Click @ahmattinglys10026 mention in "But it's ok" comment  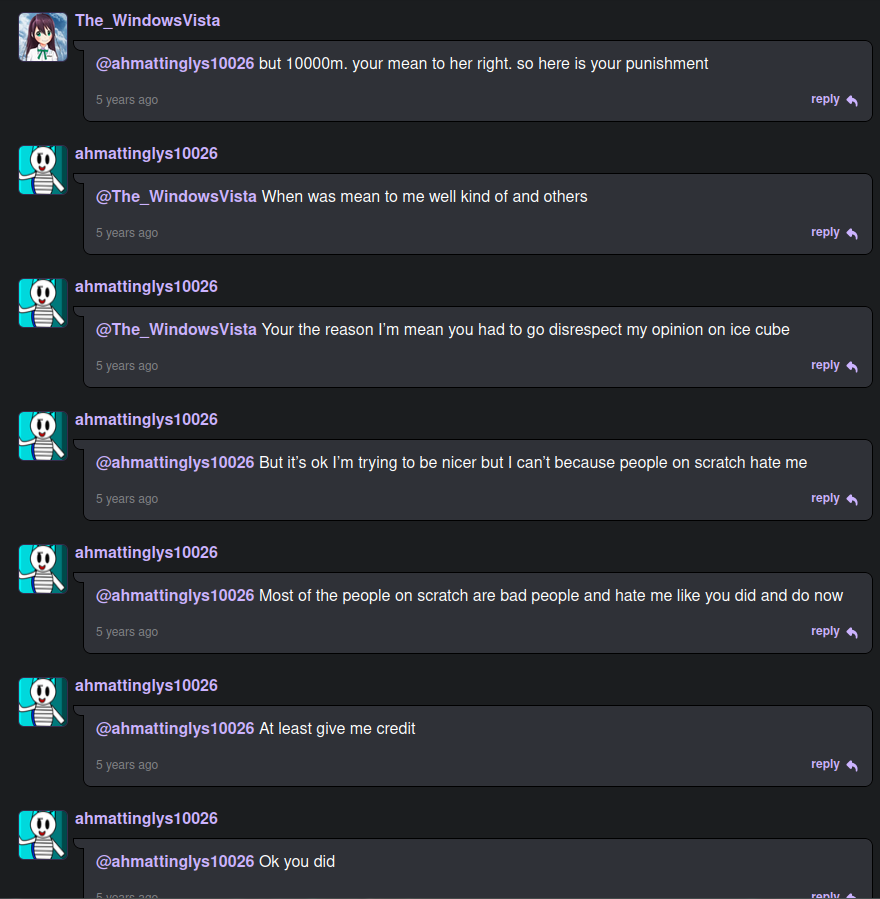[175, 463]
